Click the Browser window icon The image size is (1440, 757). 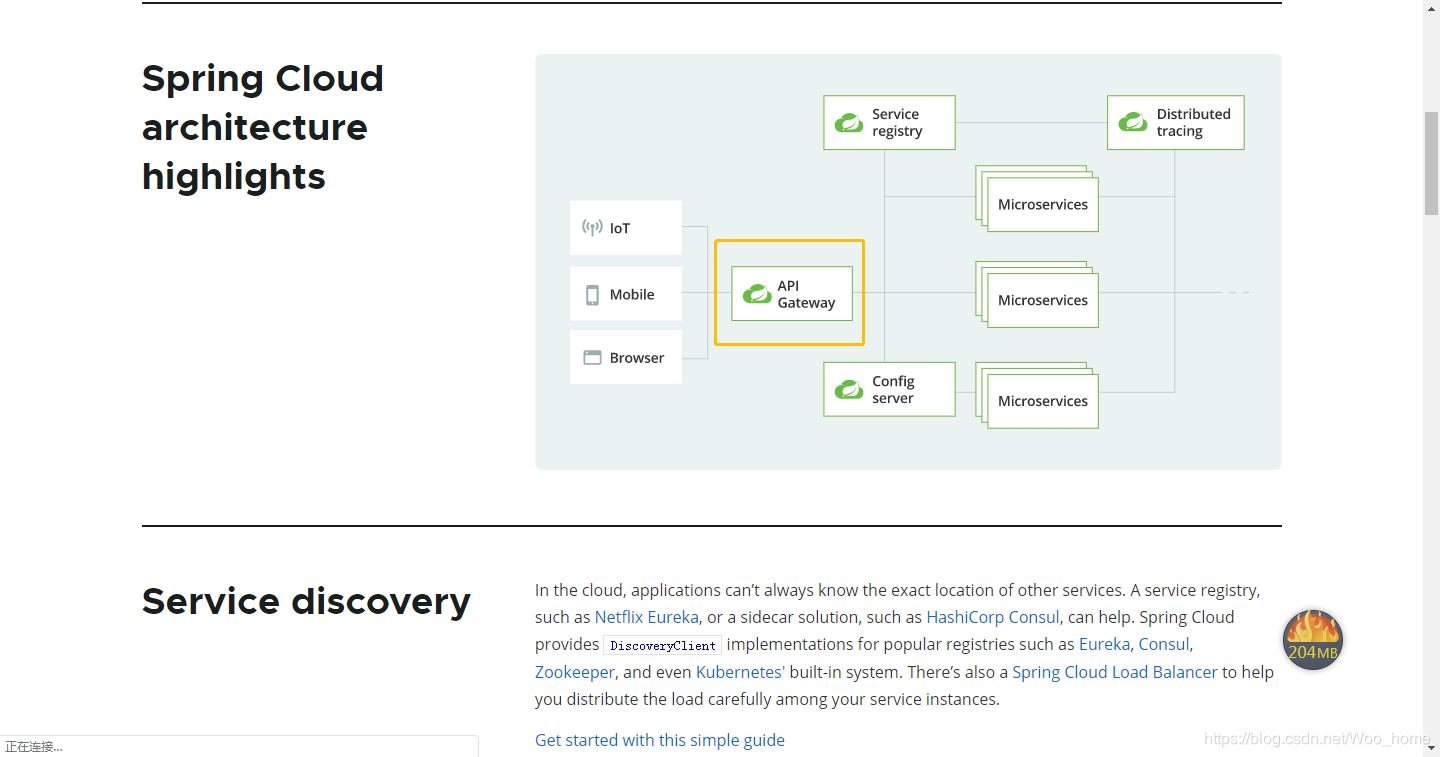[592, 357]
